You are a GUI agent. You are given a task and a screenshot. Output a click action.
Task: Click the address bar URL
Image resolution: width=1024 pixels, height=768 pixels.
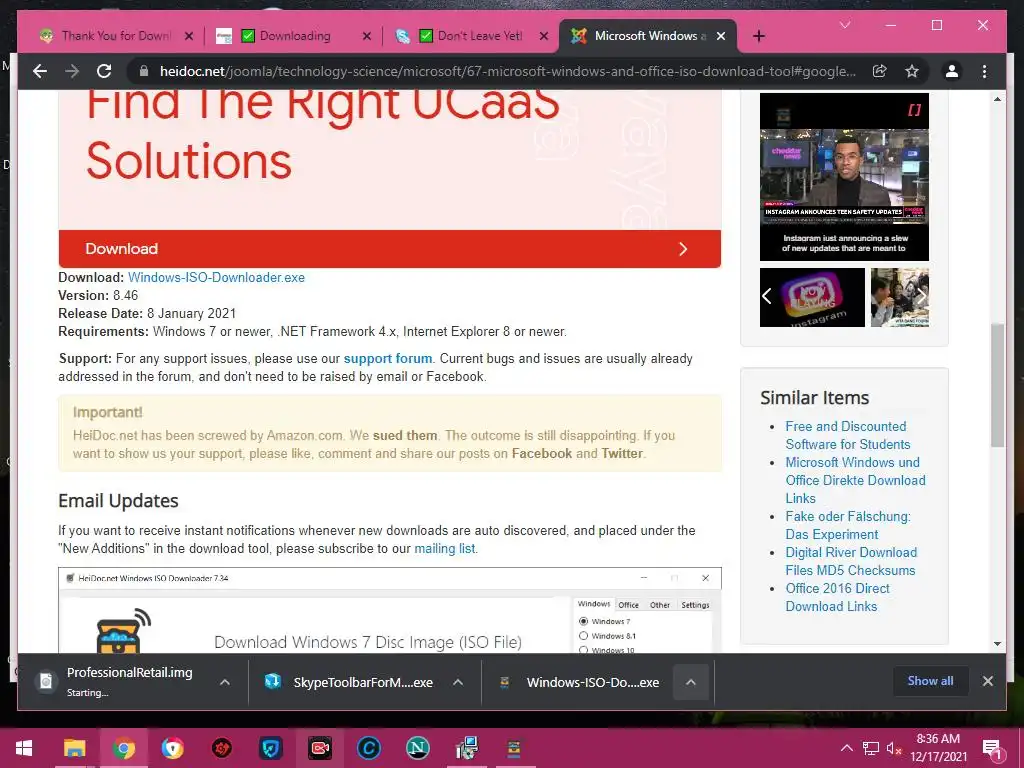click(507, 71)
